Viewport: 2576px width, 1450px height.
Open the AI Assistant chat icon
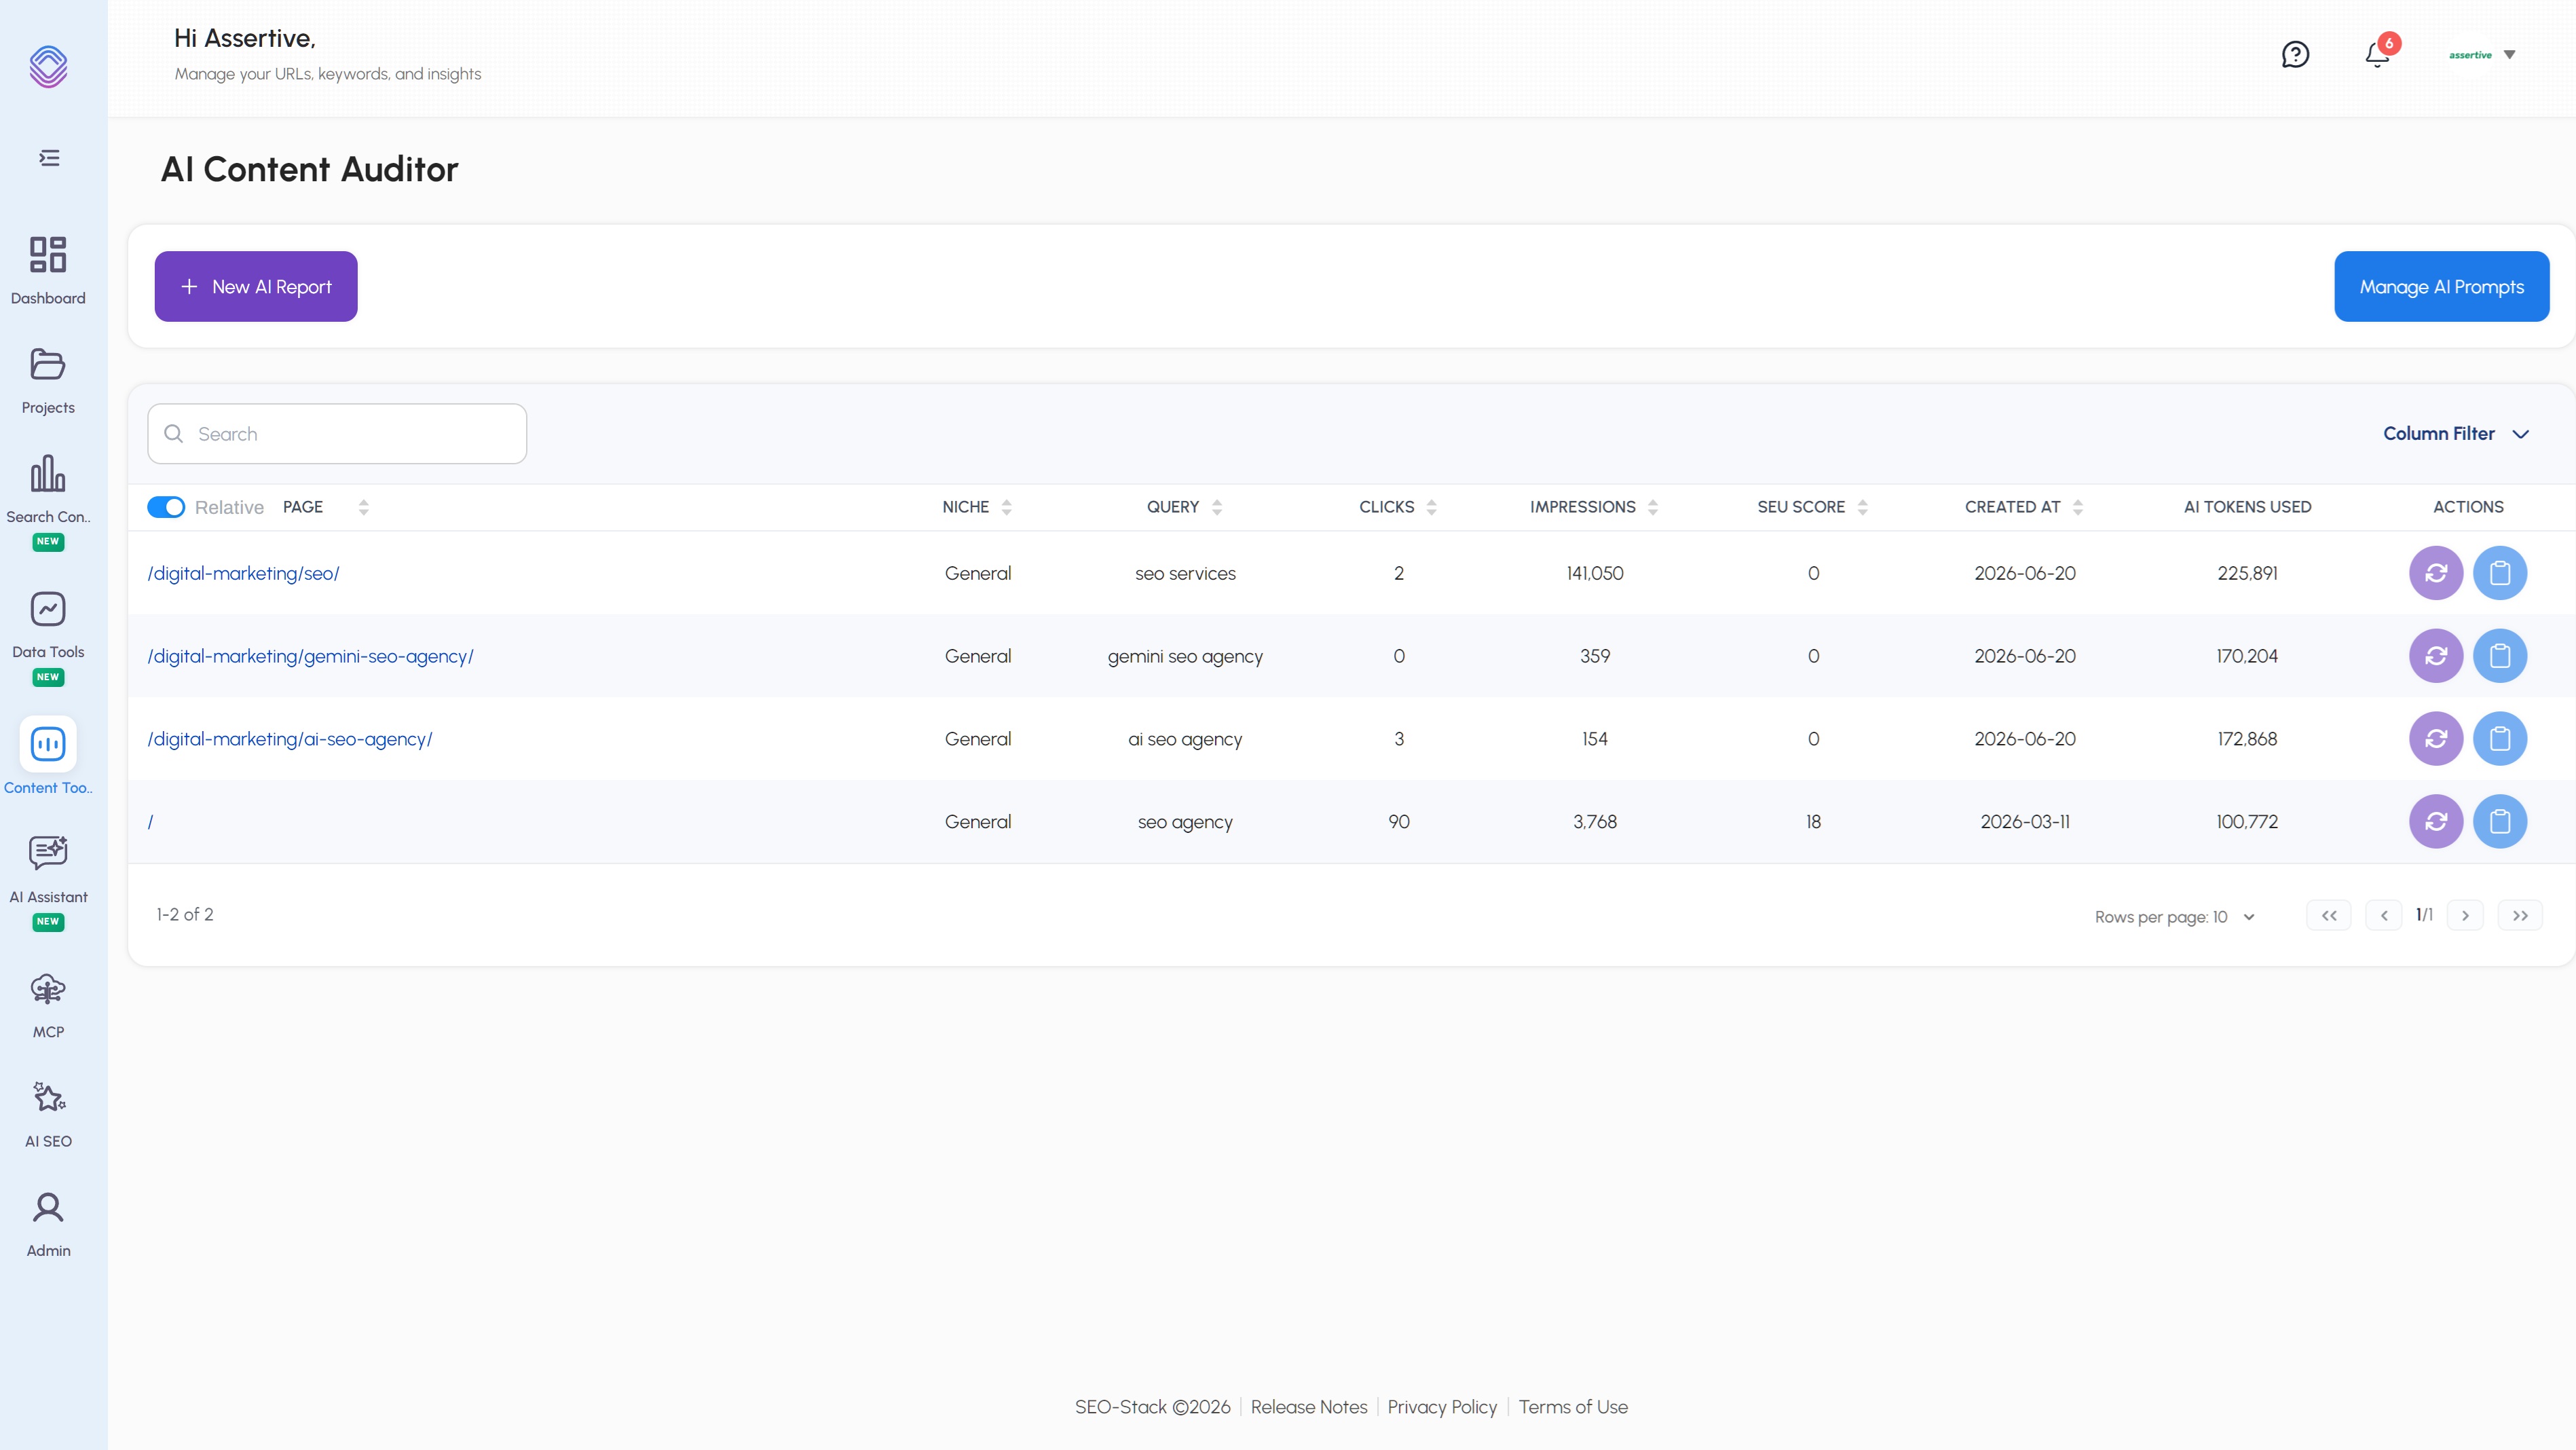click(48, 853)
